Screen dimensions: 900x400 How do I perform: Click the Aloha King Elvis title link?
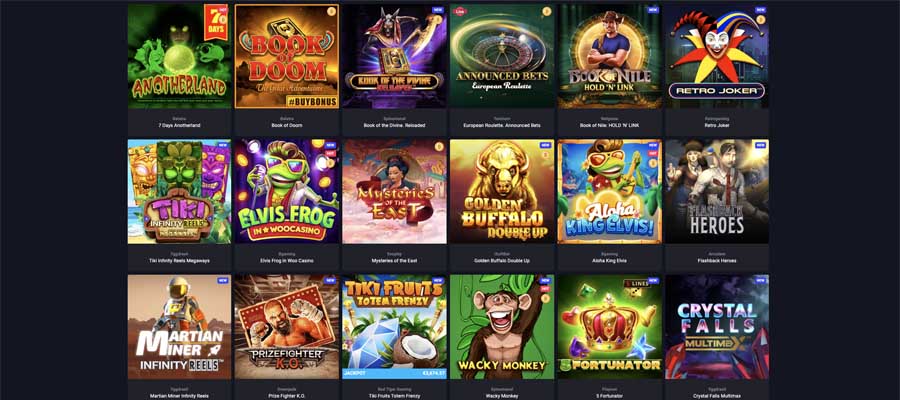tap(609, 261)
